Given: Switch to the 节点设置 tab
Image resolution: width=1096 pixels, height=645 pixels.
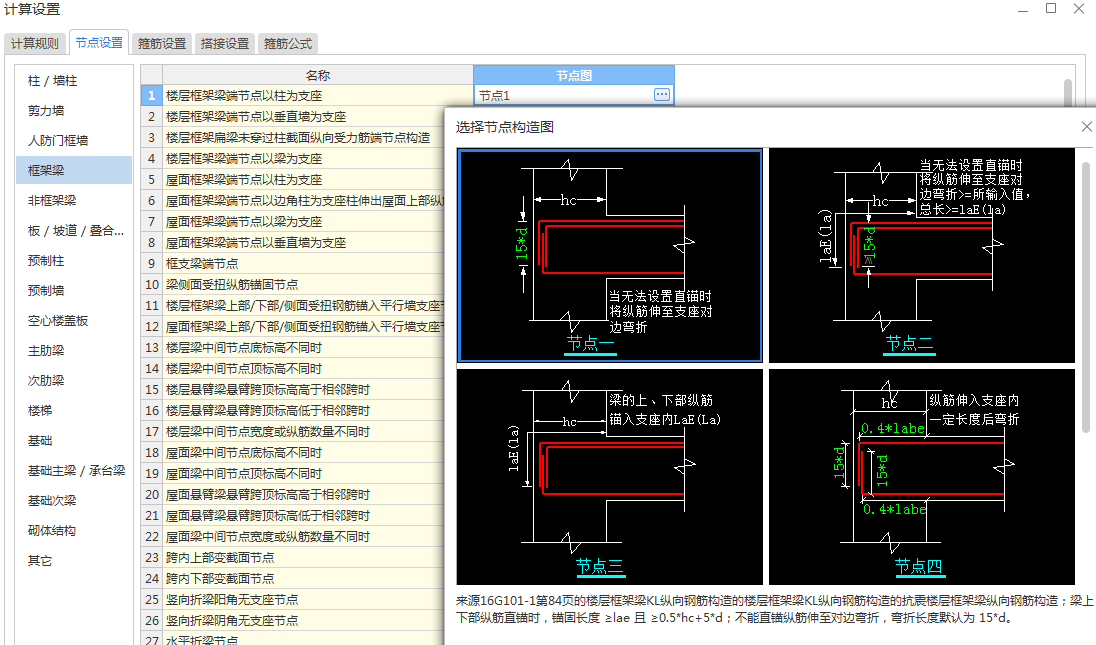Looking at the screenshot, I should 99,43.
